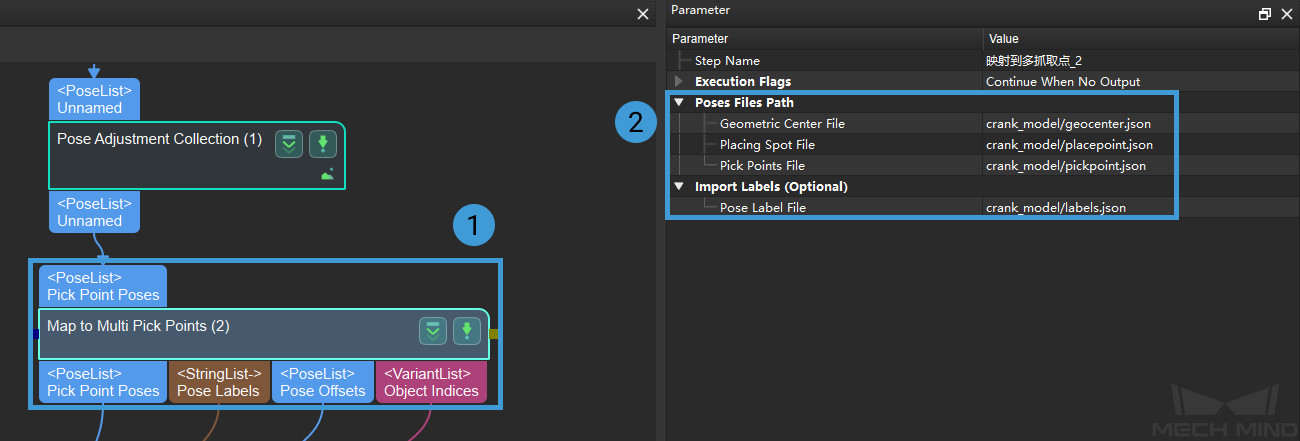Click small green icon in Pose Adjustment Collection corner

click(327, 175)
